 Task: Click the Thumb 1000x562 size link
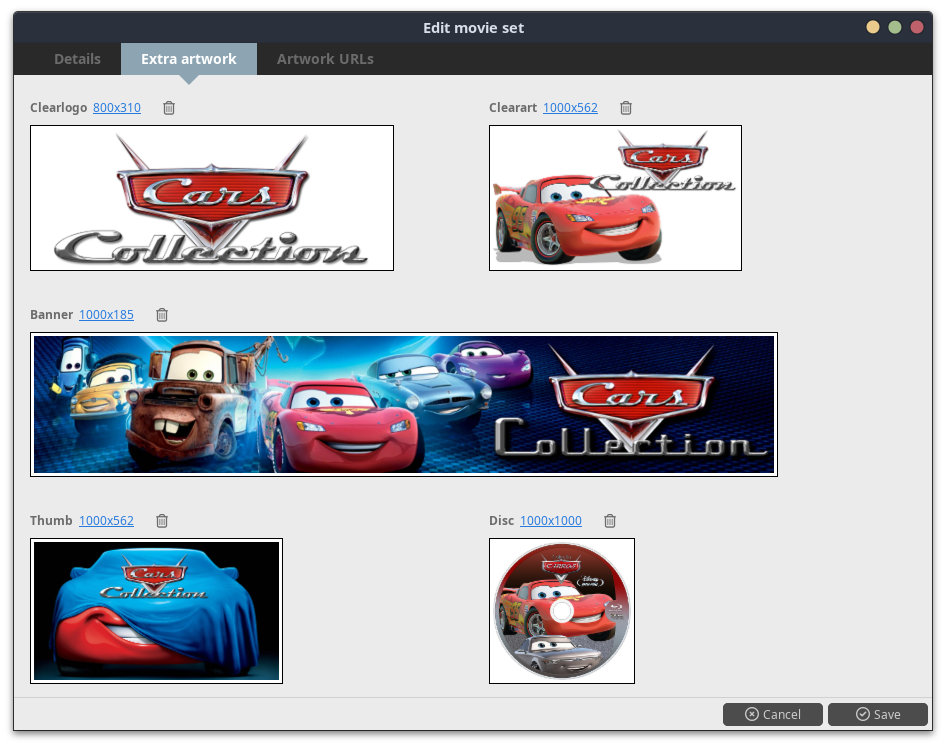106,521
